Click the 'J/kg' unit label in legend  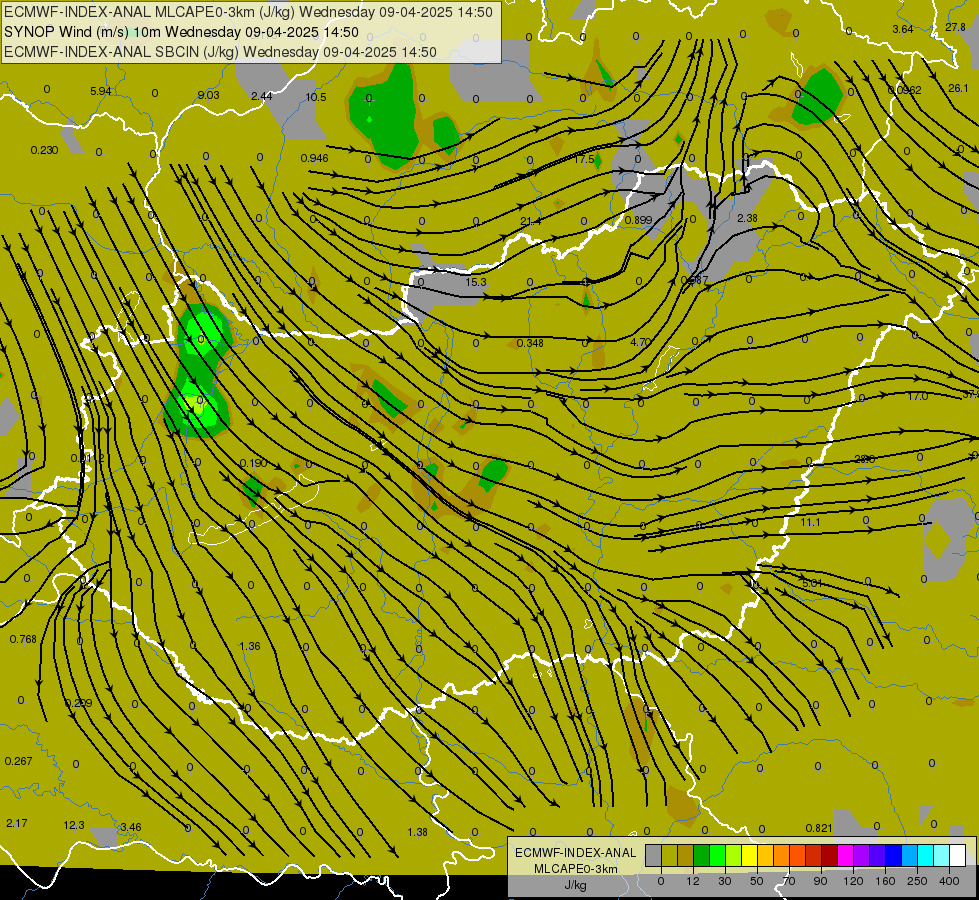575,885
